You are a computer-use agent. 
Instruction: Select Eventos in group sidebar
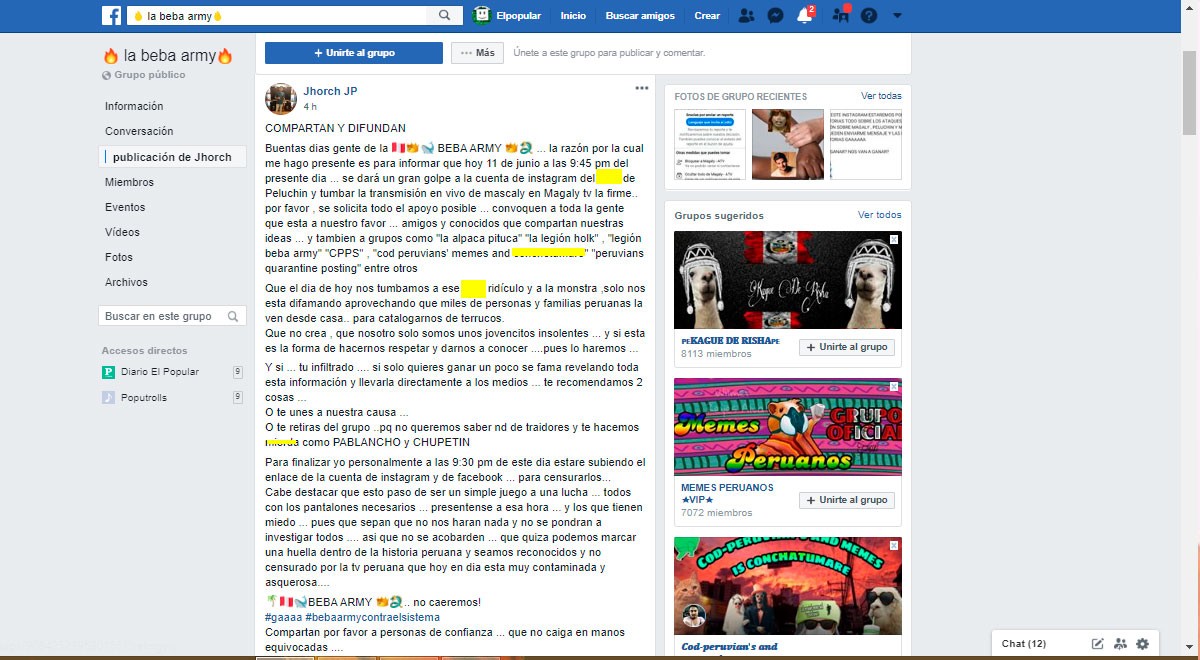click(x=125, y=207)
